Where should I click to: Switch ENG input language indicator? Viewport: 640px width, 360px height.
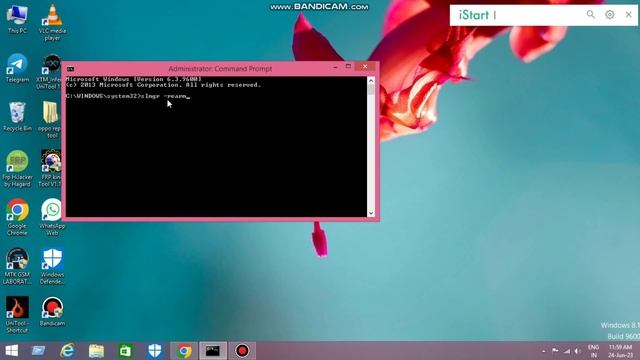(593, 351)
